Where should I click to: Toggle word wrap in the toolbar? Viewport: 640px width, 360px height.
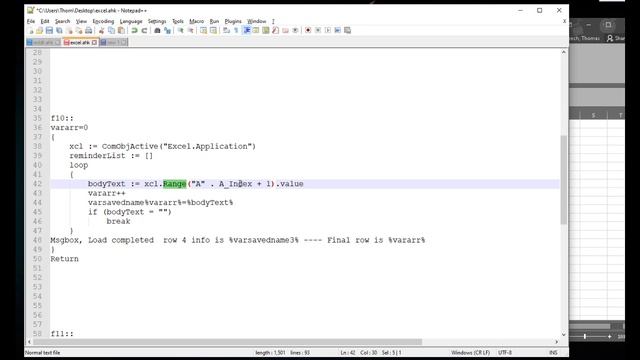click(x=226, y=31)
